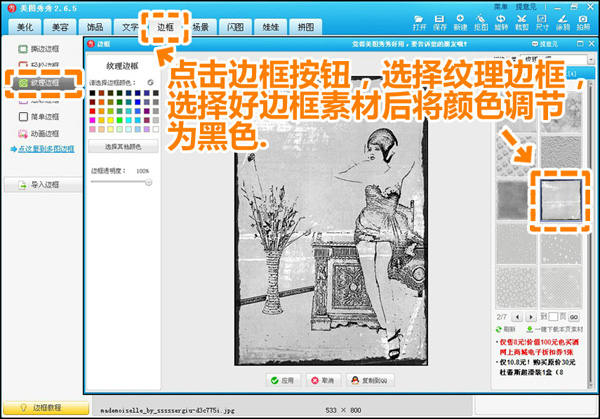
Task: Select the 裁剪 crop scissors icon
Action: [x=522, y=23]
